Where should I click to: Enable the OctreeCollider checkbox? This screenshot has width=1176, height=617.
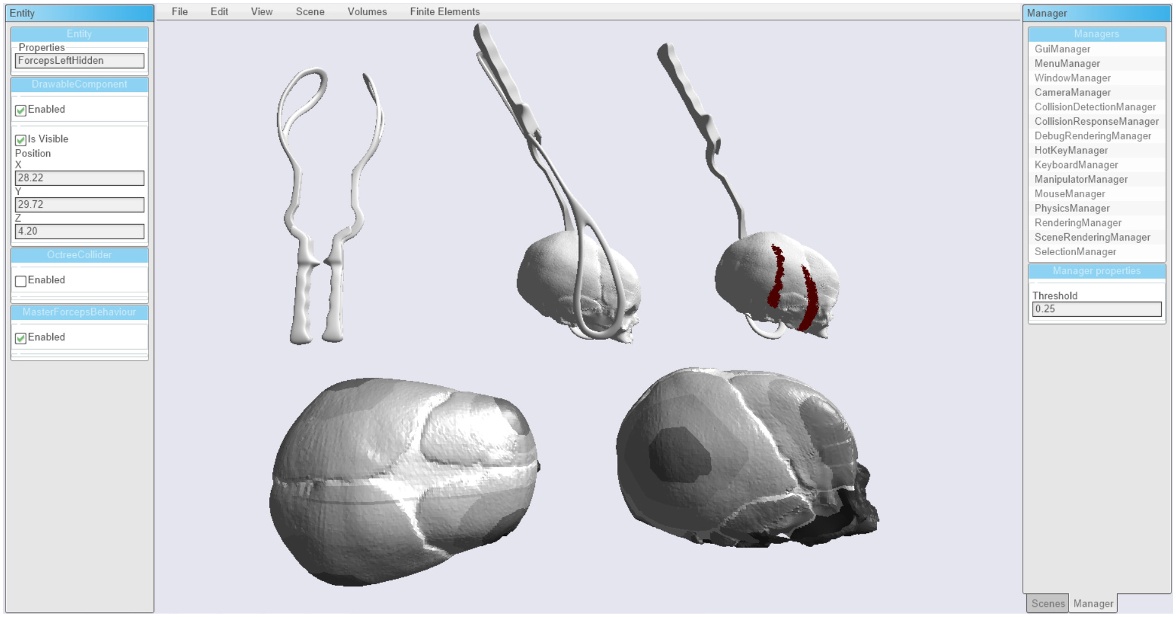point(20,280)
